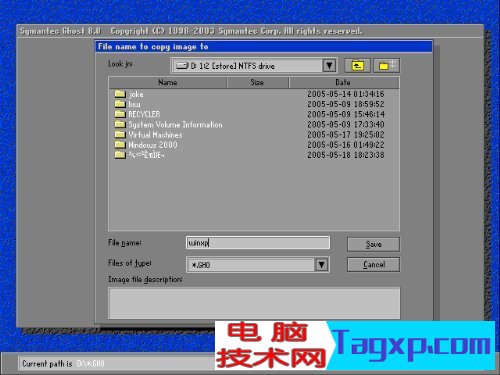Select the RECYCLER folder icon
Screen dimensions: 500x375
coord(120,114)
